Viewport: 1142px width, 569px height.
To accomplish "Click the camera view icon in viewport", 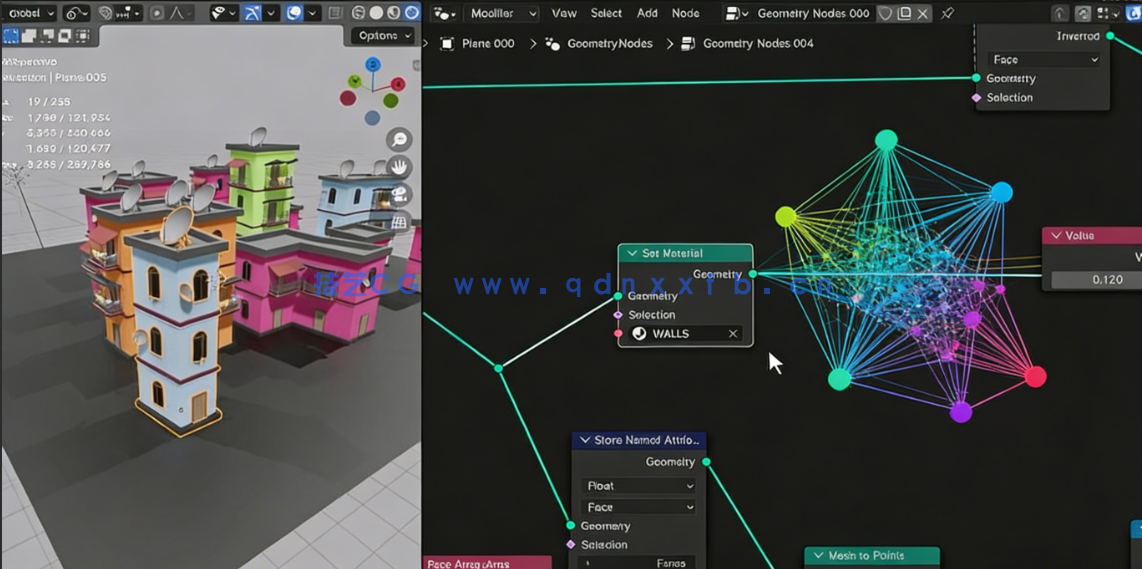I will click(x=400, y=195).
